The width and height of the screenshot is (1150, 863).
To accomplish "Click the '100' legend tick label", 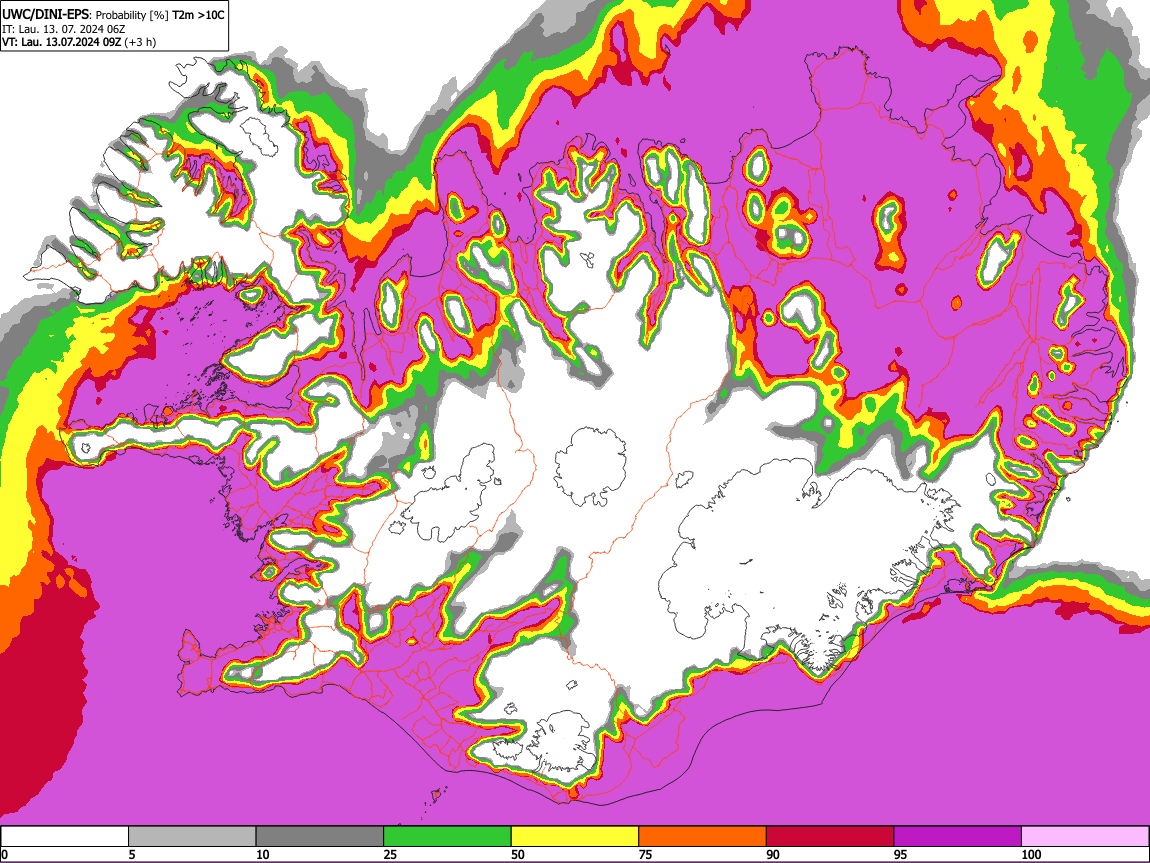I will click(x=1031, y=854).
